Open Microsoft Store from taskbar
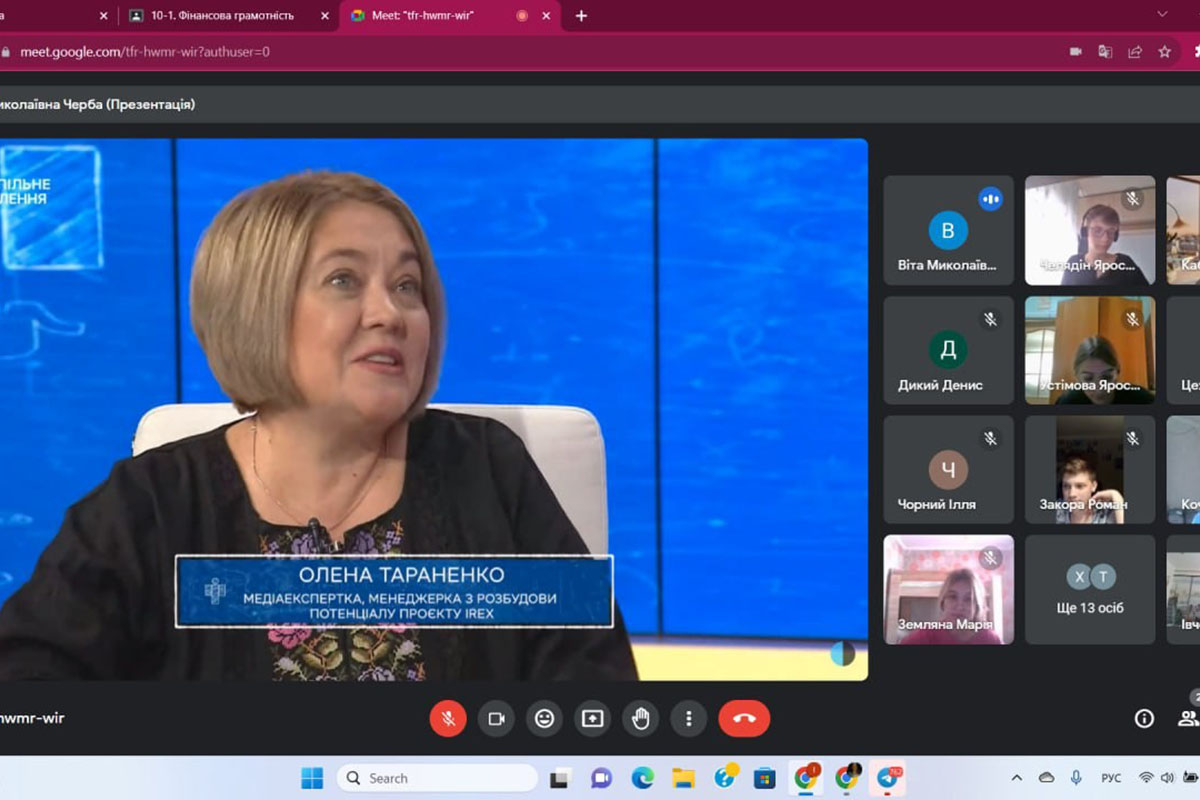Screen dimensions: 1200x800 pyautogui.click(x=765, y=778)
